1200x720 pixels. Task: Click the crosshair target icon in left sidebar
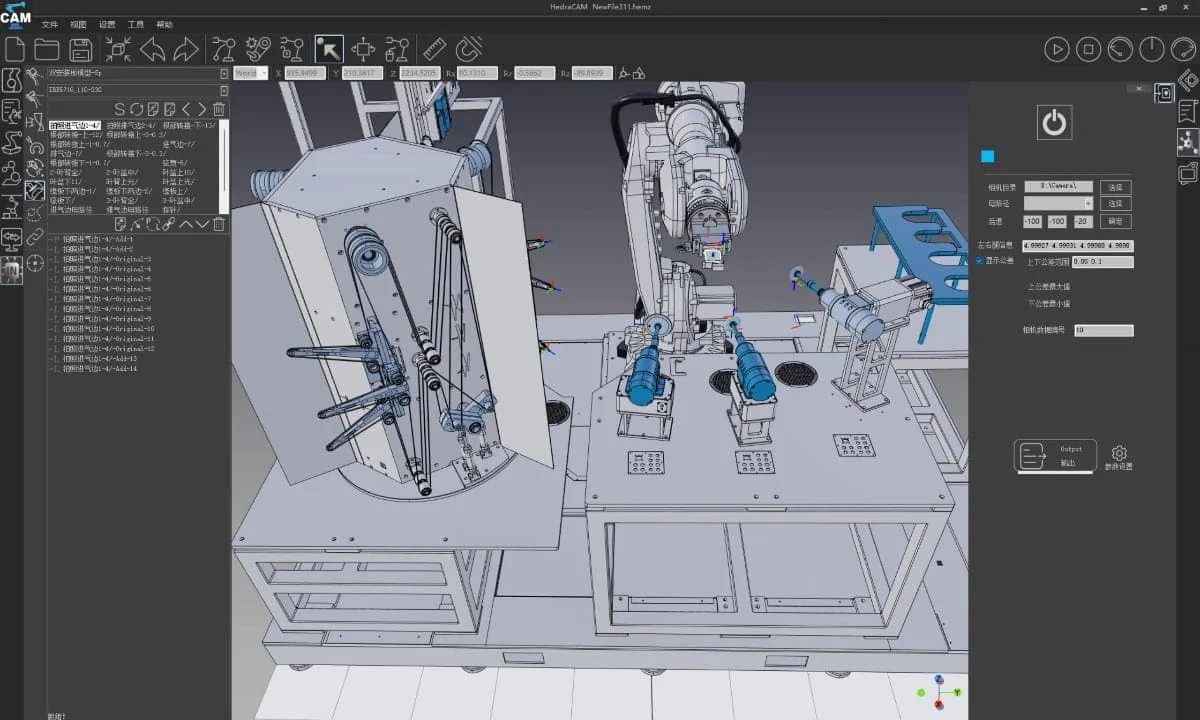[35, 262]
